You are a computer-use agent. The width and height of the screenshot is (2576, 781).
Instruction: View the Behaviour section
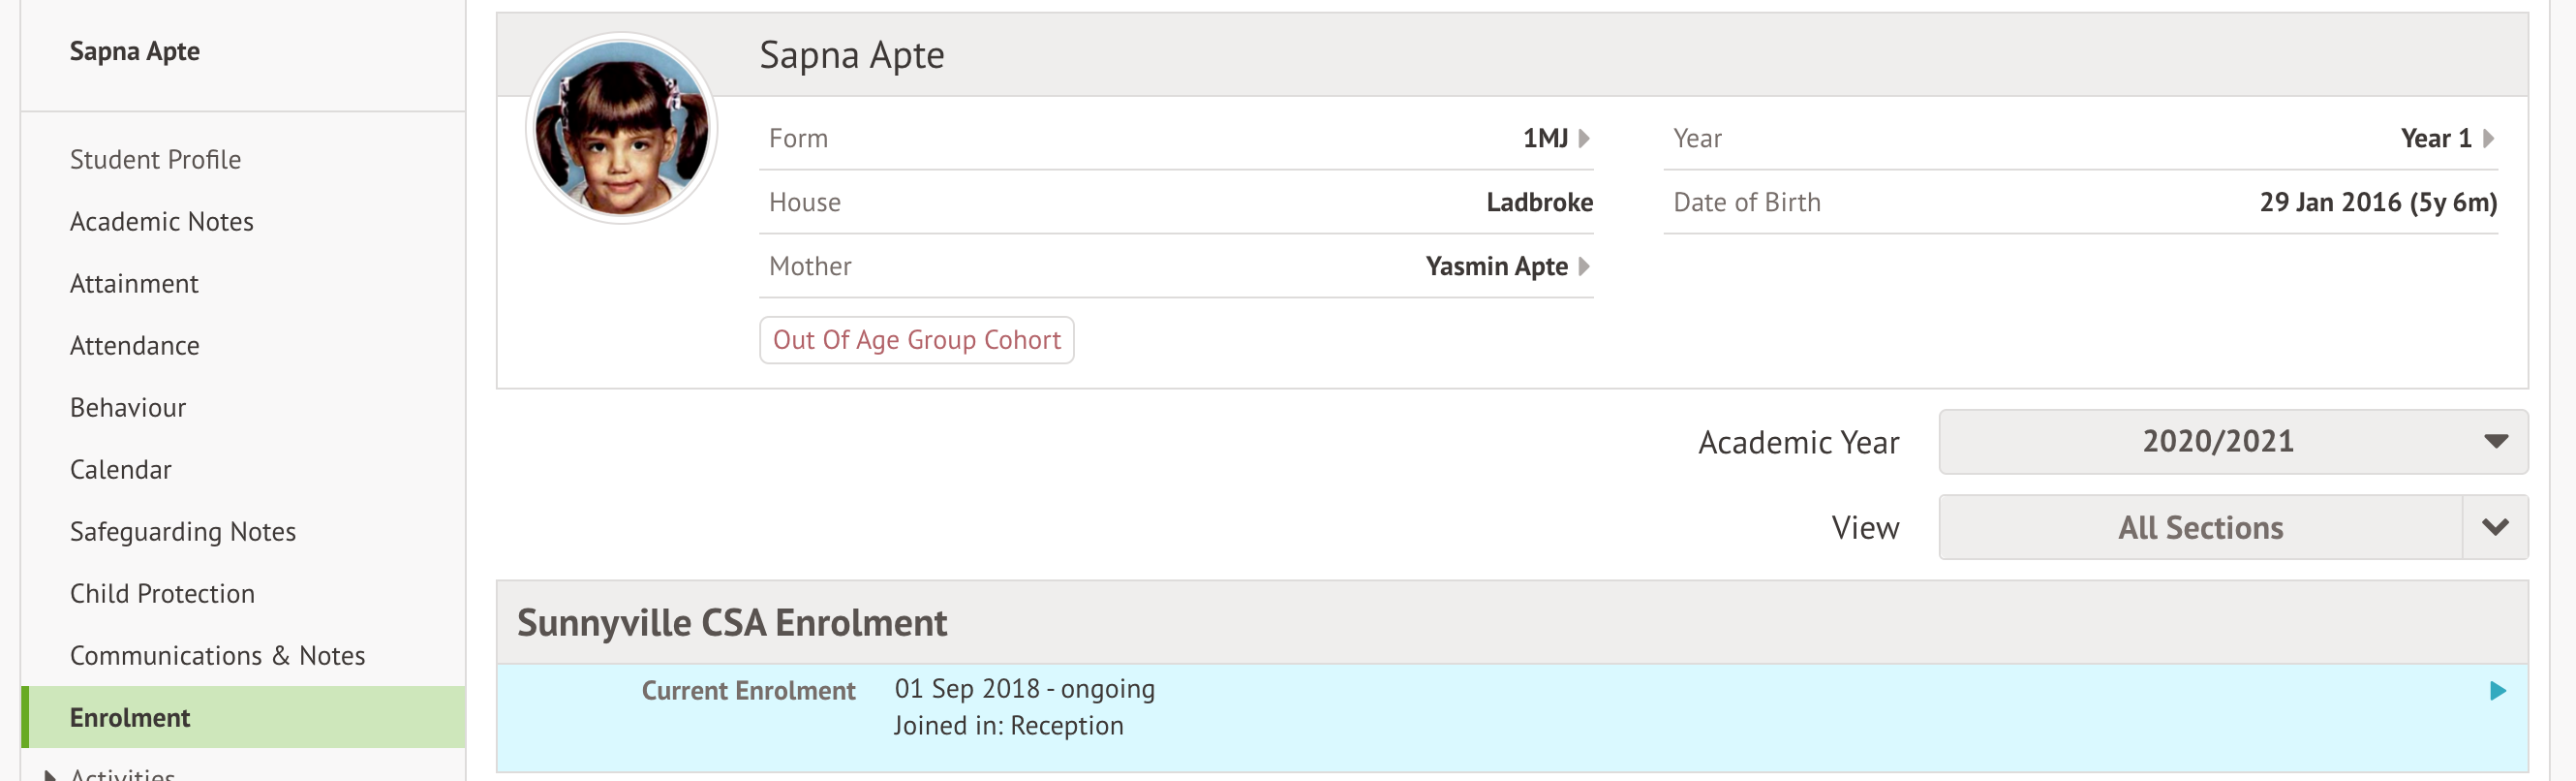point(127,407)
